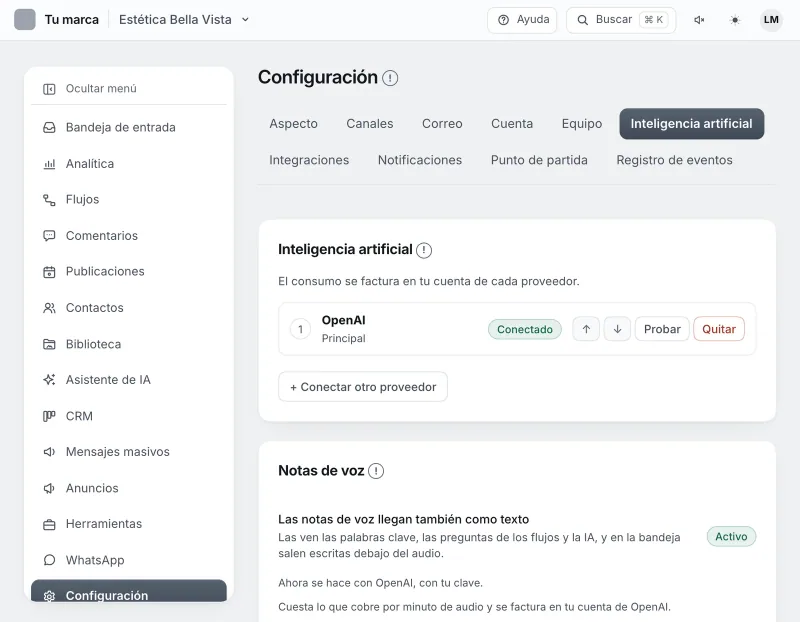Click "Ahora se hace con OpenAI, con tu clave."
Viewport: 800px width, 622px height.
tap(380, 583)
